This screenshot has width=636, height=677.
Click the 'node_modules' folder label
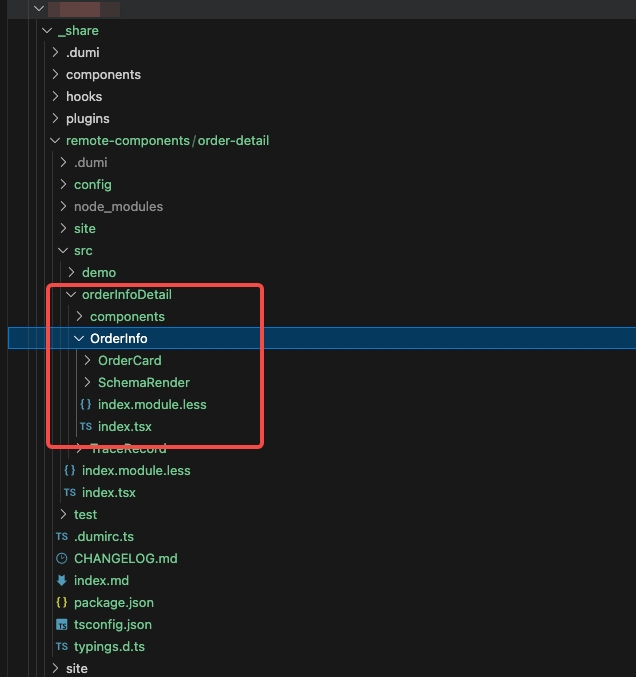118,206
